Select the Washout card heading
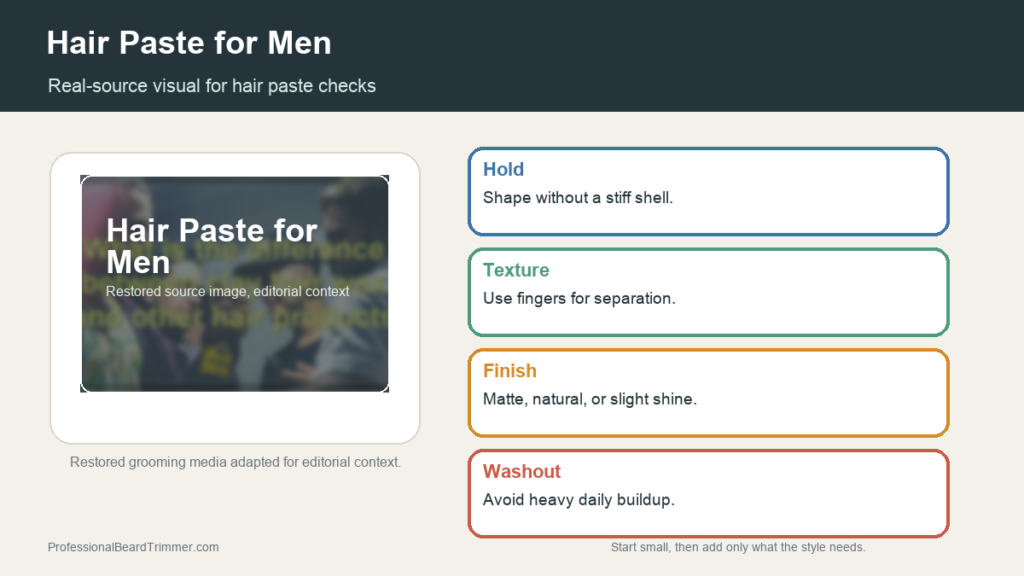 click(x=521, y=471)
